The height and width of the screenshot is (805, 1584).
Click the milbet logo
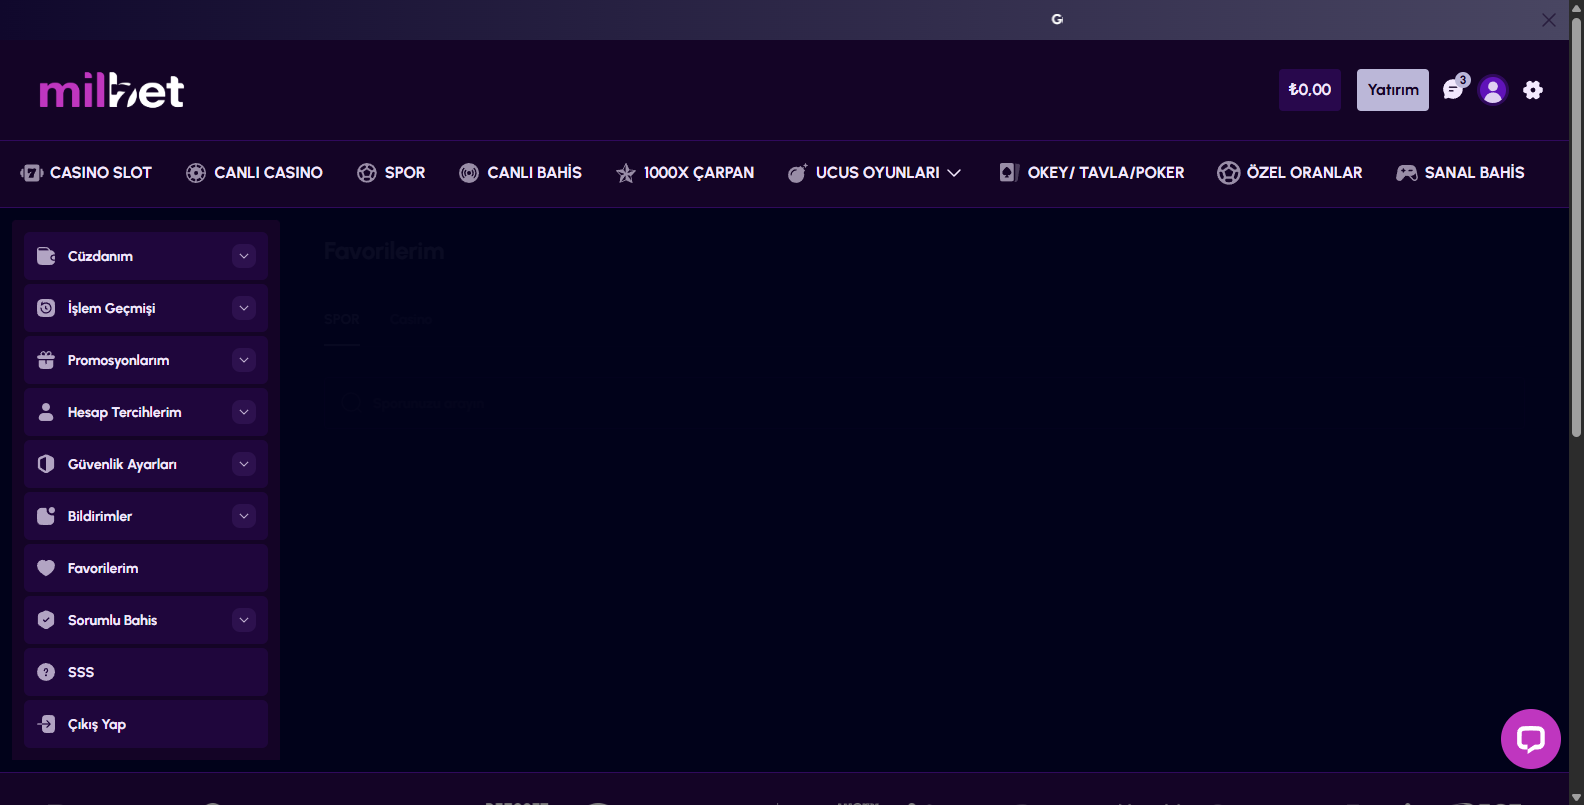[x=111, y=90]
